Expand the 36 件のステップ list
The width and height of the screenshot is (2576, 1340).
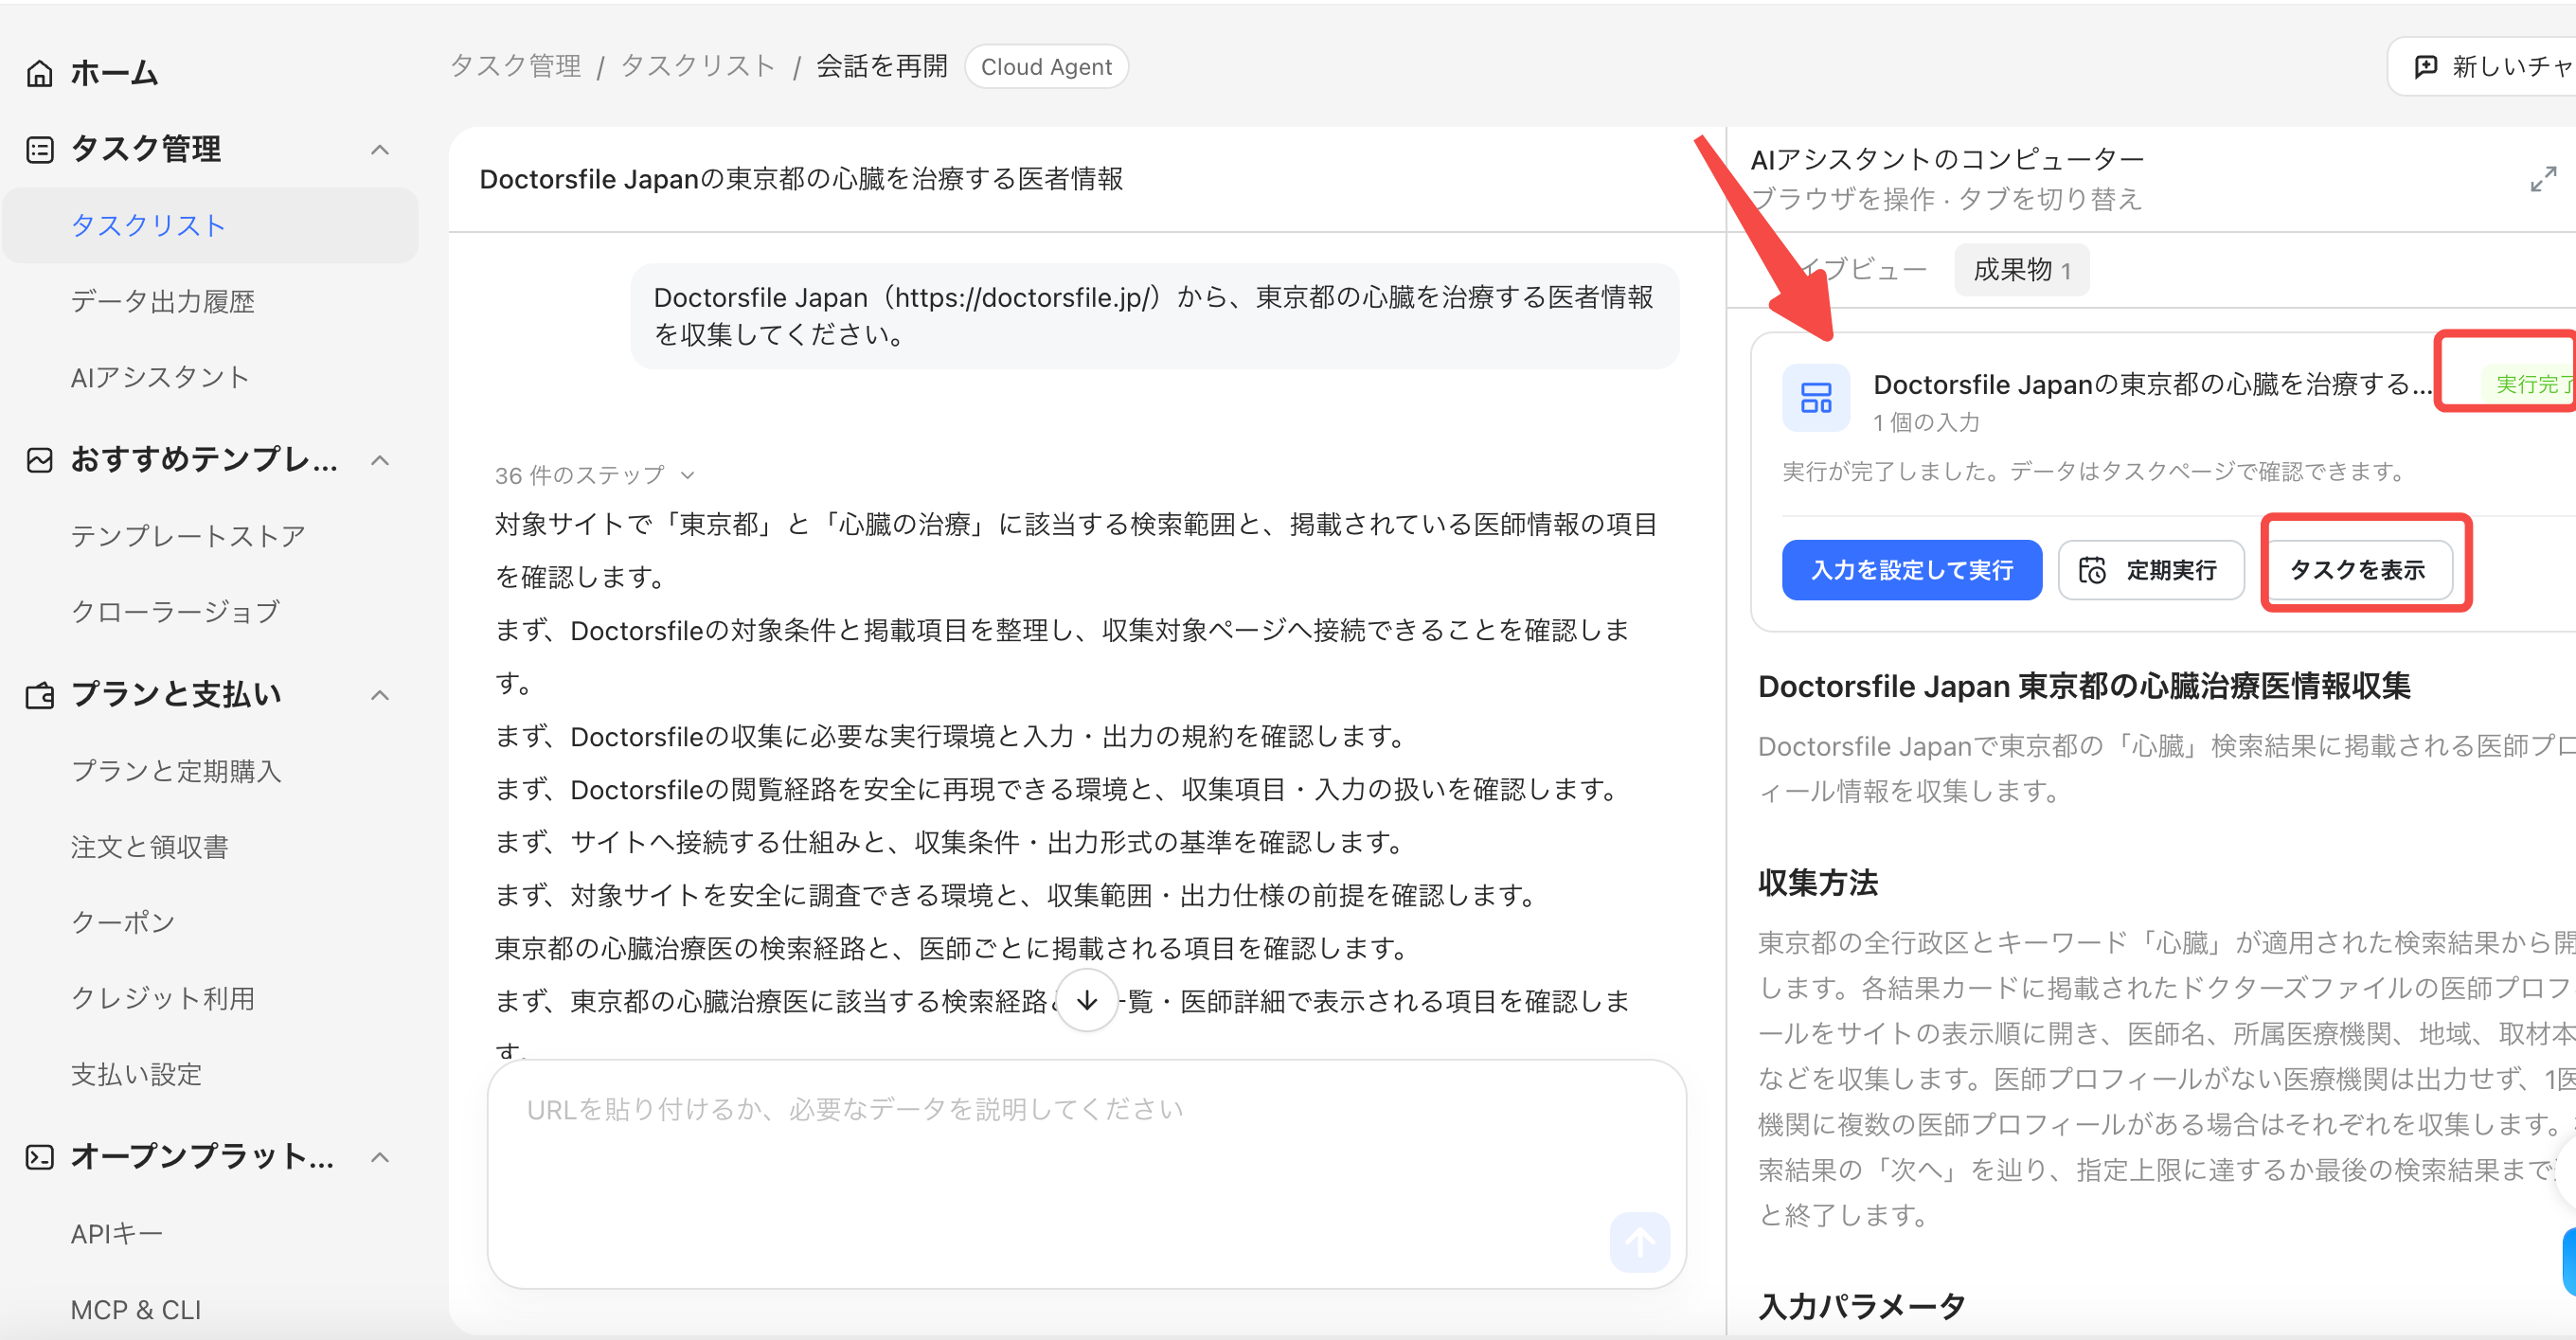pyautogui.click(x=594, y=475)
